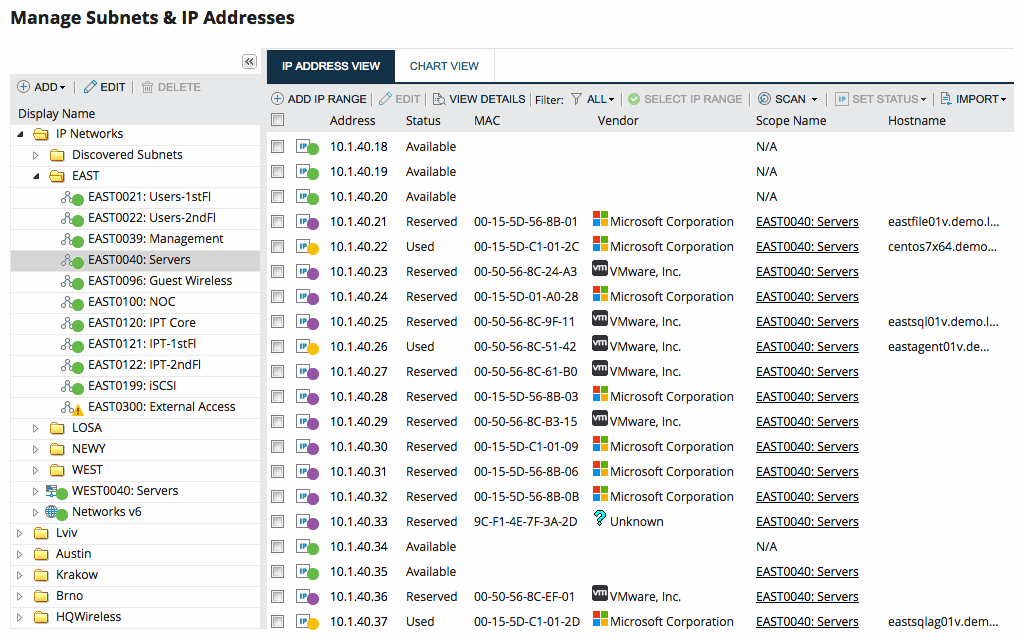Collapse the EAST folder
This screenshot has height=640, width=1024.
coord(36,176)
